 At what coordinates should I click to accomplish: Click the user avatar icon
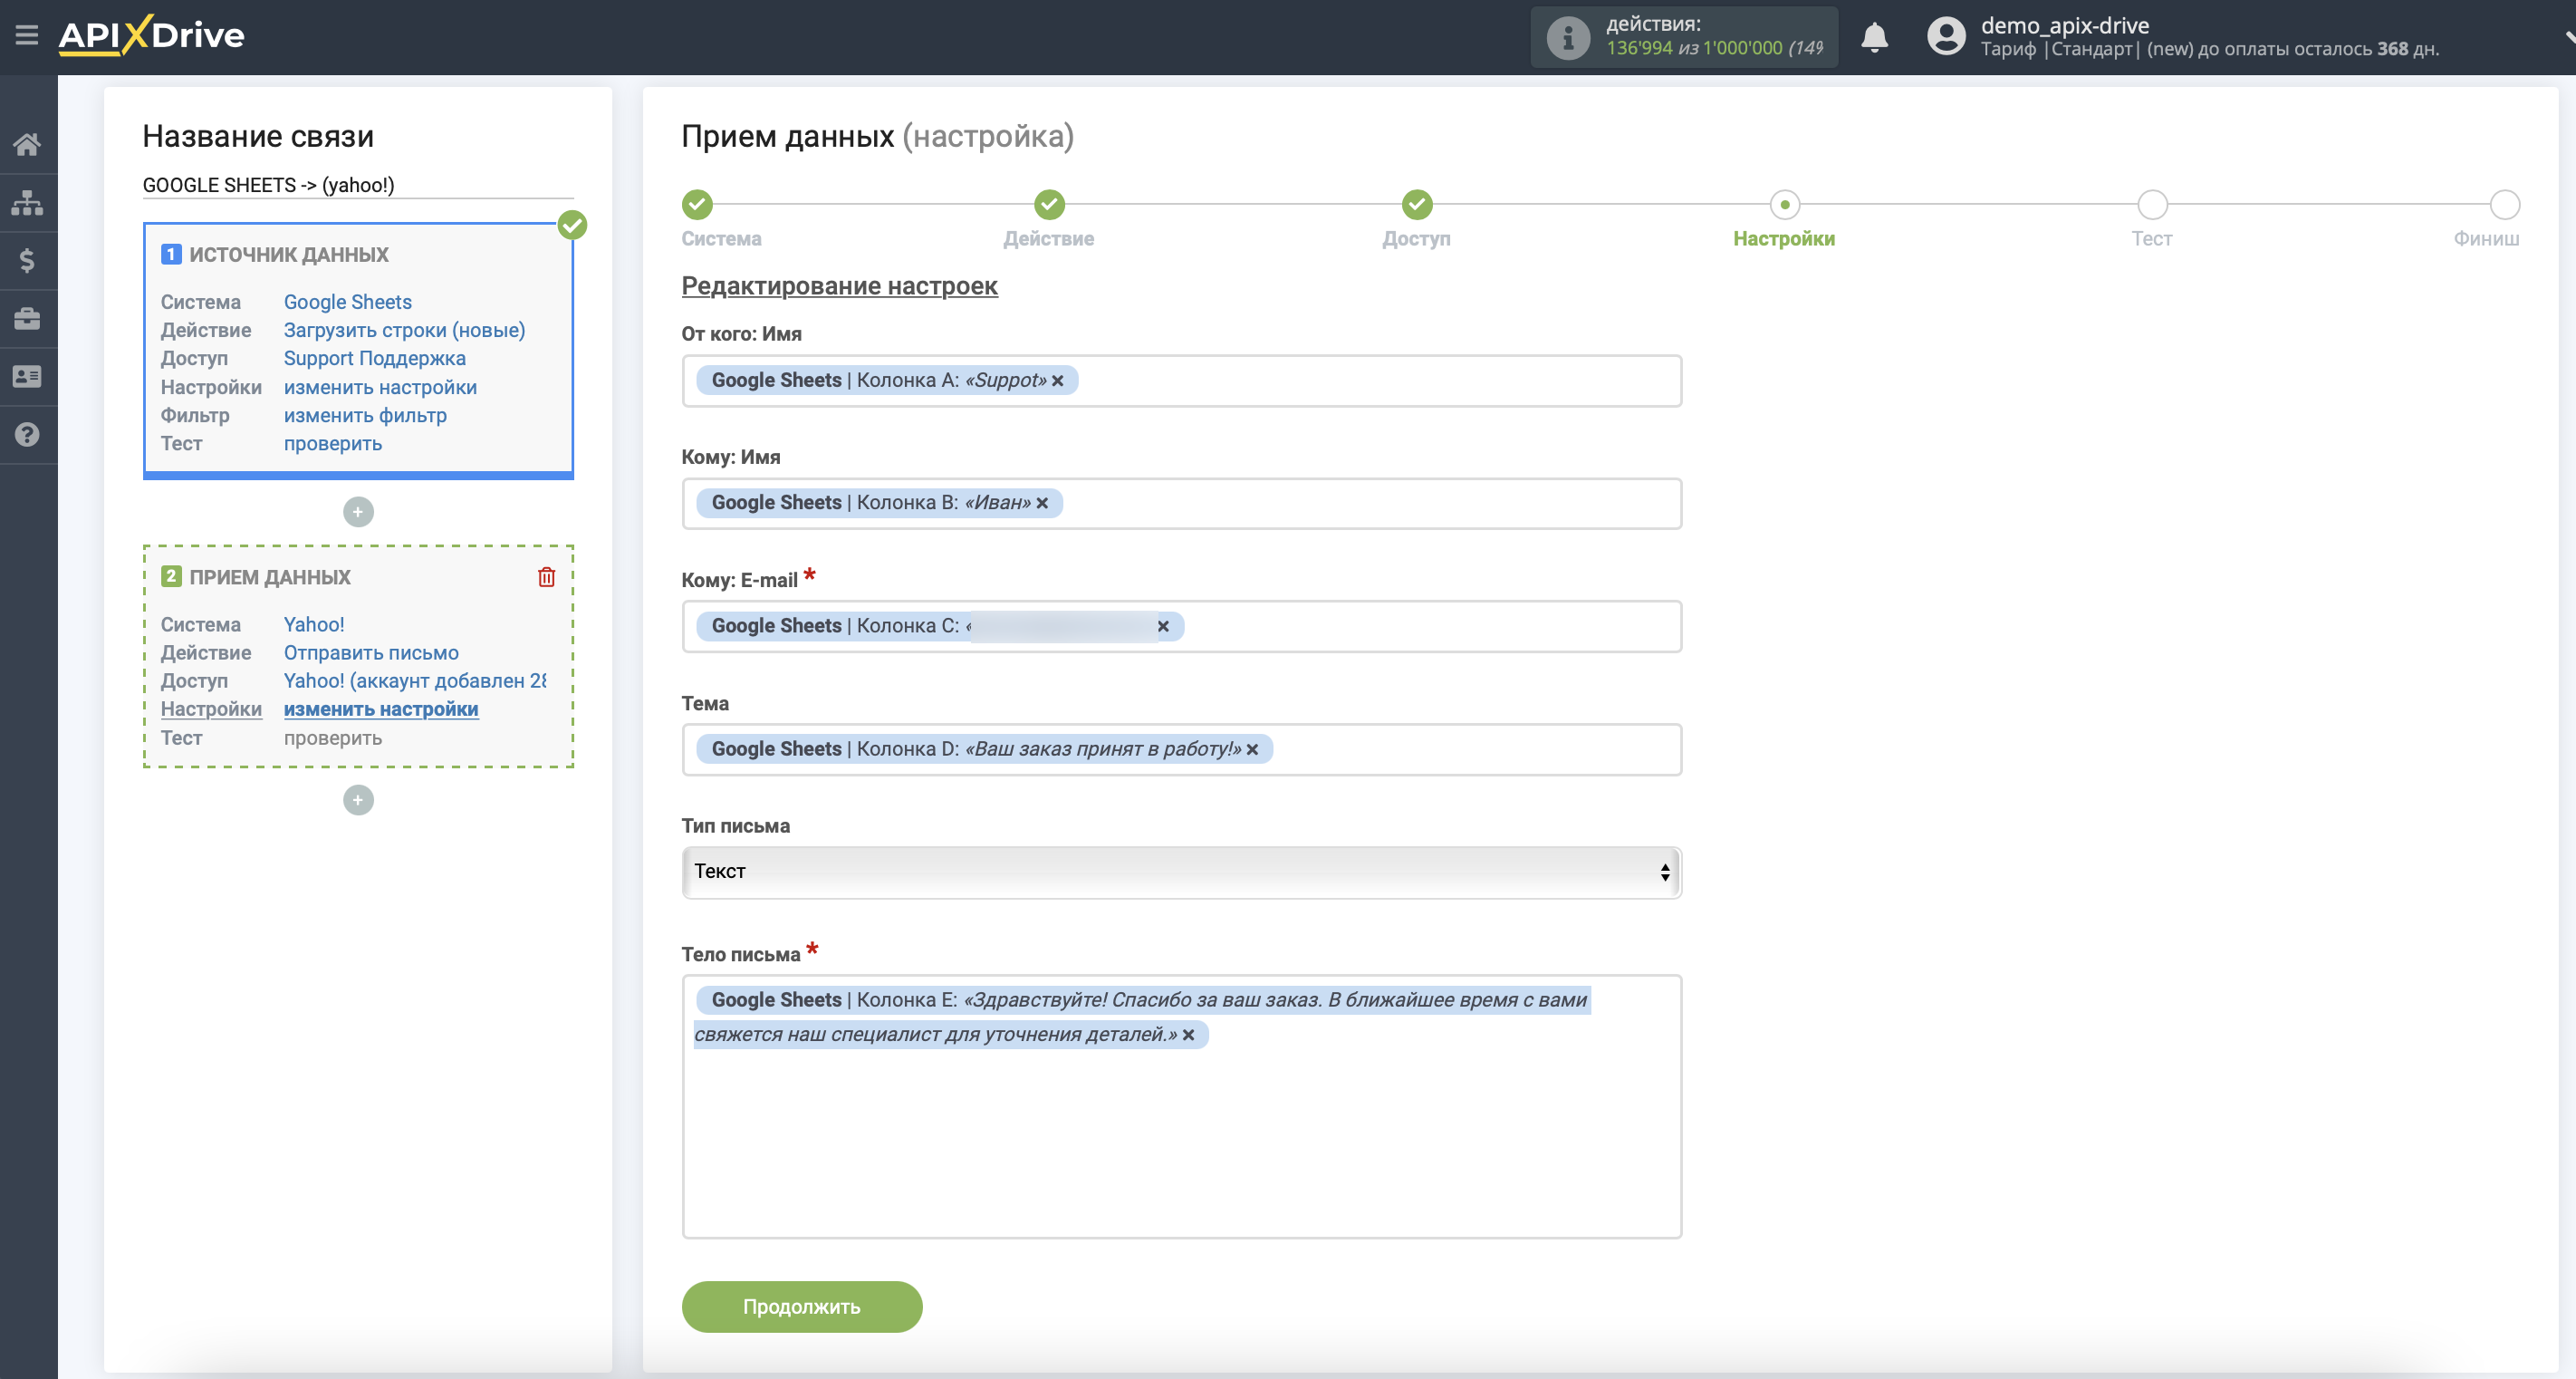coord(1946,37)
